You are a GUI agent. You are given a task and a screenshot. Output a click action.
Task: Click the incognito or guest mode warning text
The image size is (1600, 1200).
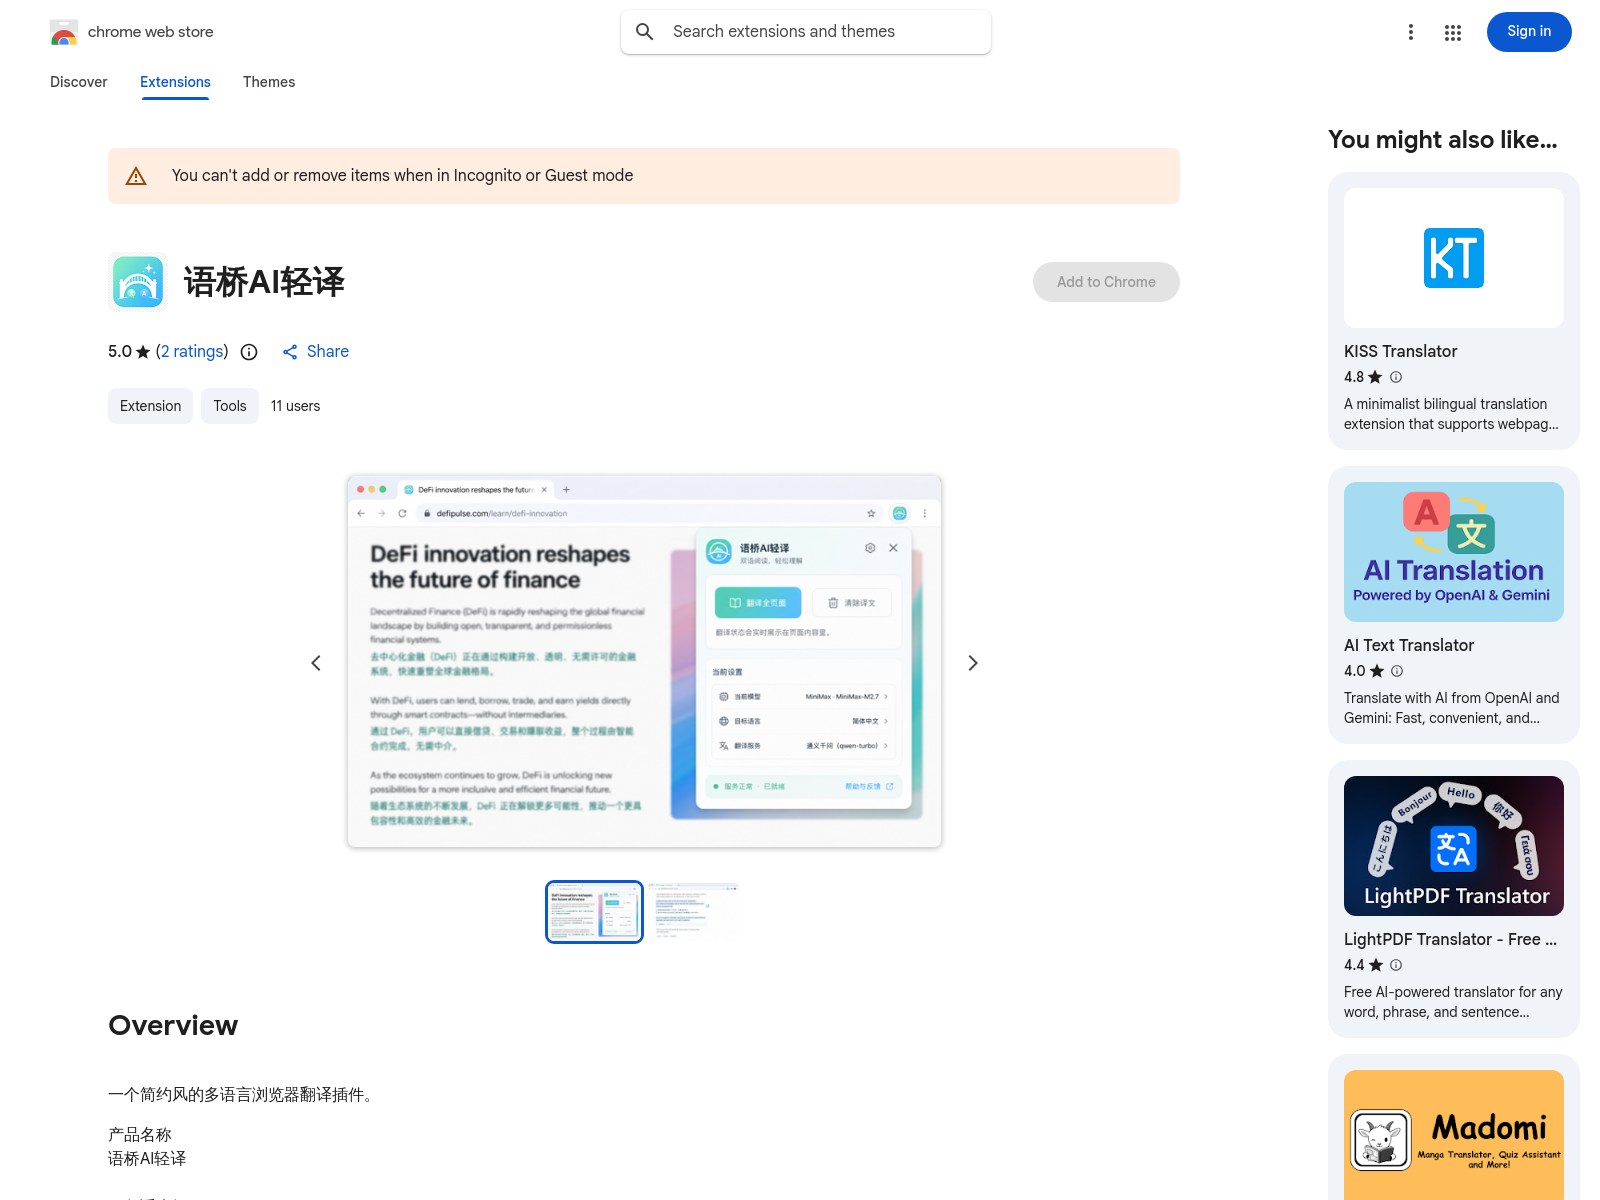point(402,176)
